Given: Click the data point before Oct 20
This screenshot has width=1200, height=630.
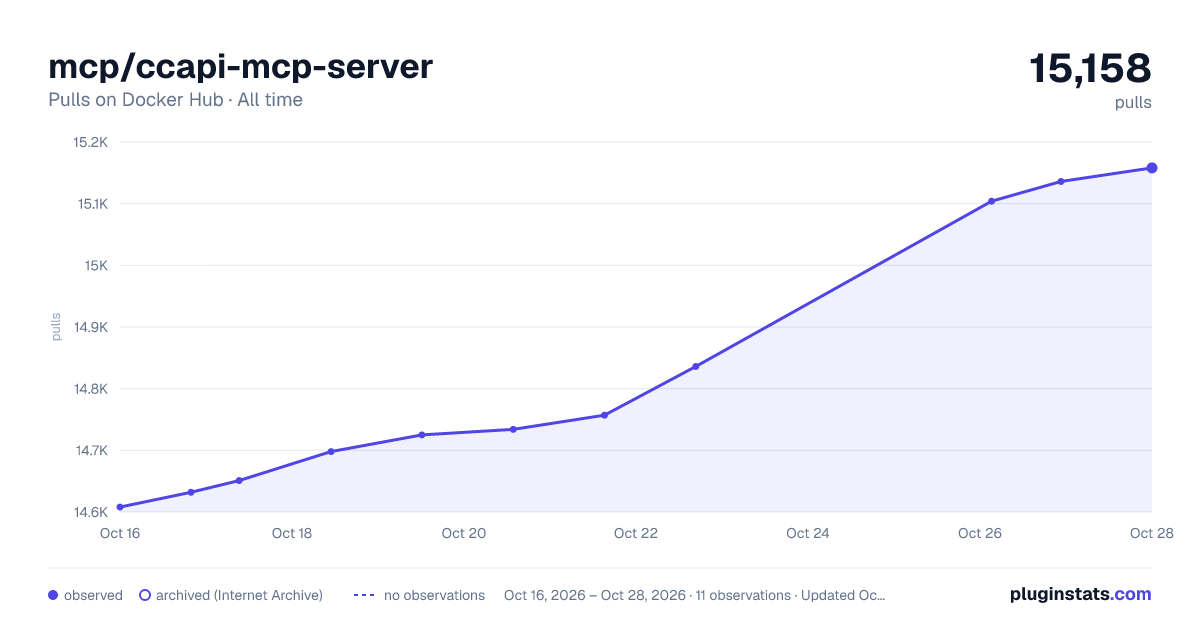Looking at the screenshot, I should click(422, 435).
